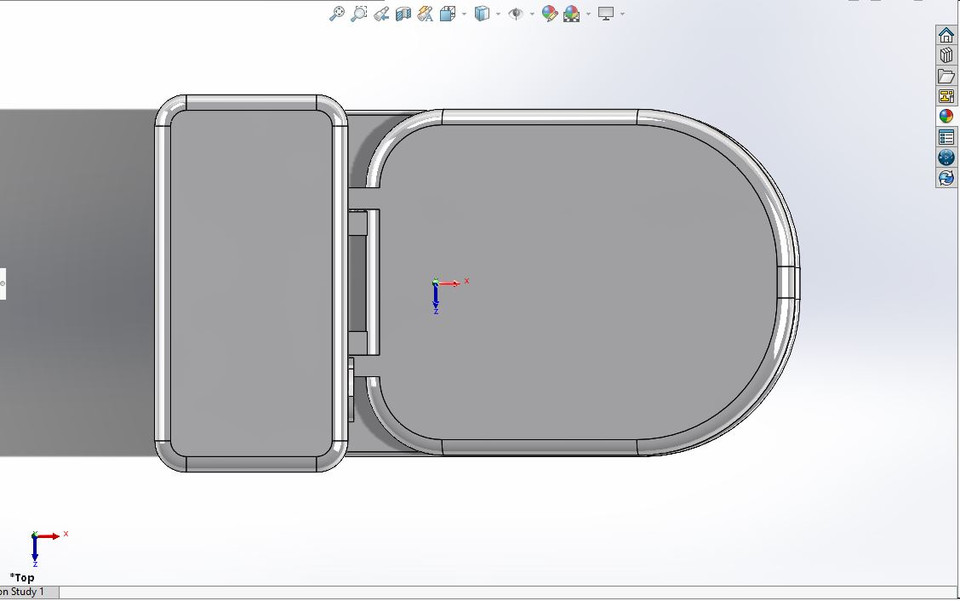
Task: Select the Zoom to Fit tool
Action: click(x=337, y=13)
